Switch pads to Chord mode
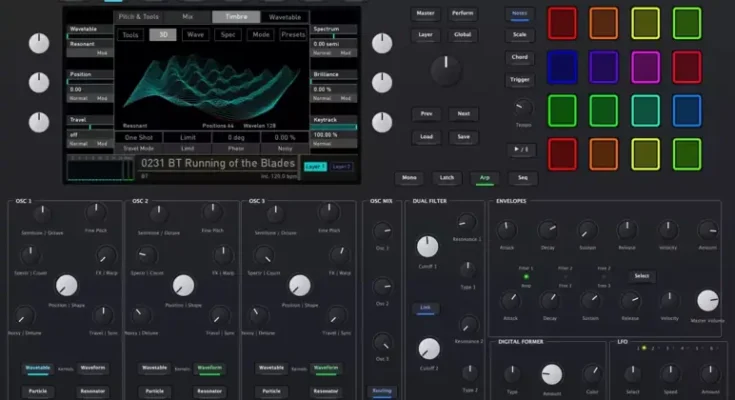This screenshot has width=735, height=400. (519, 57)
